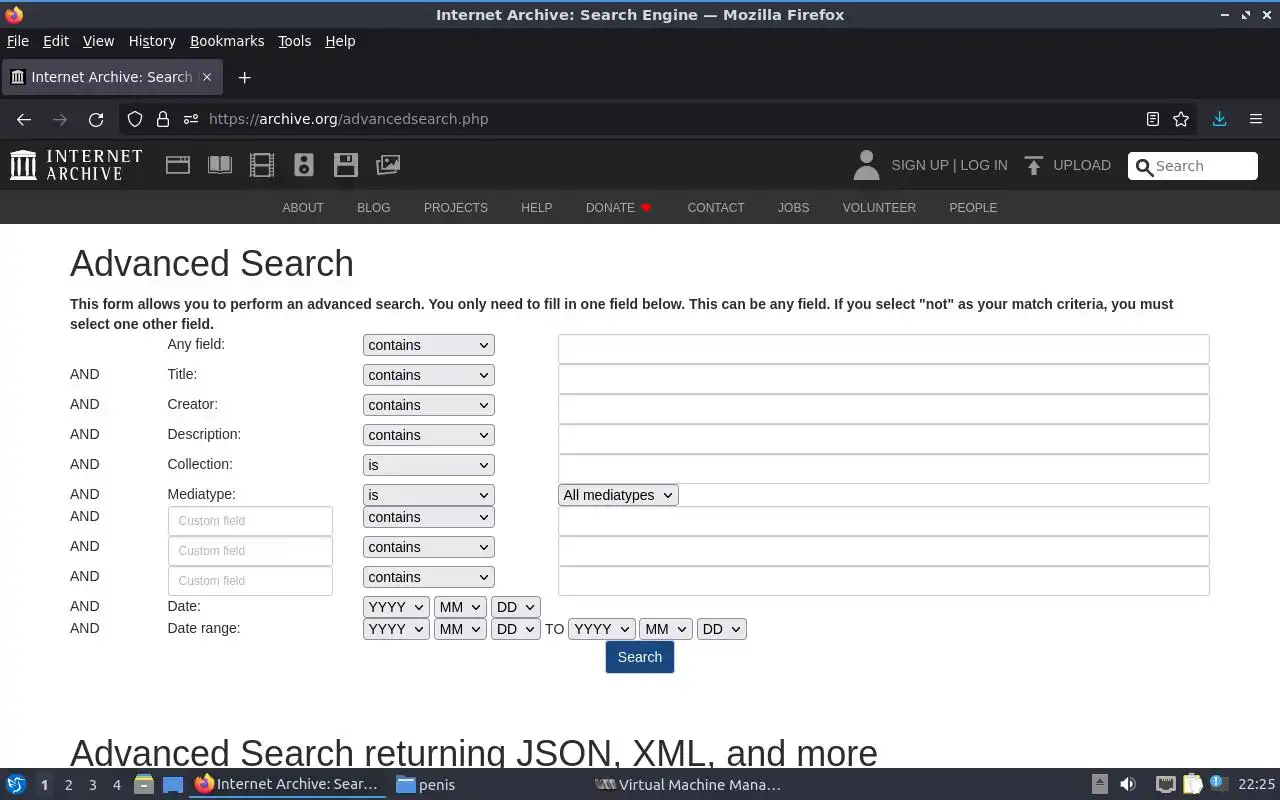The image size is (1280, 800).
Task: Toggle reader view icon
Action: pos(1153,119)
